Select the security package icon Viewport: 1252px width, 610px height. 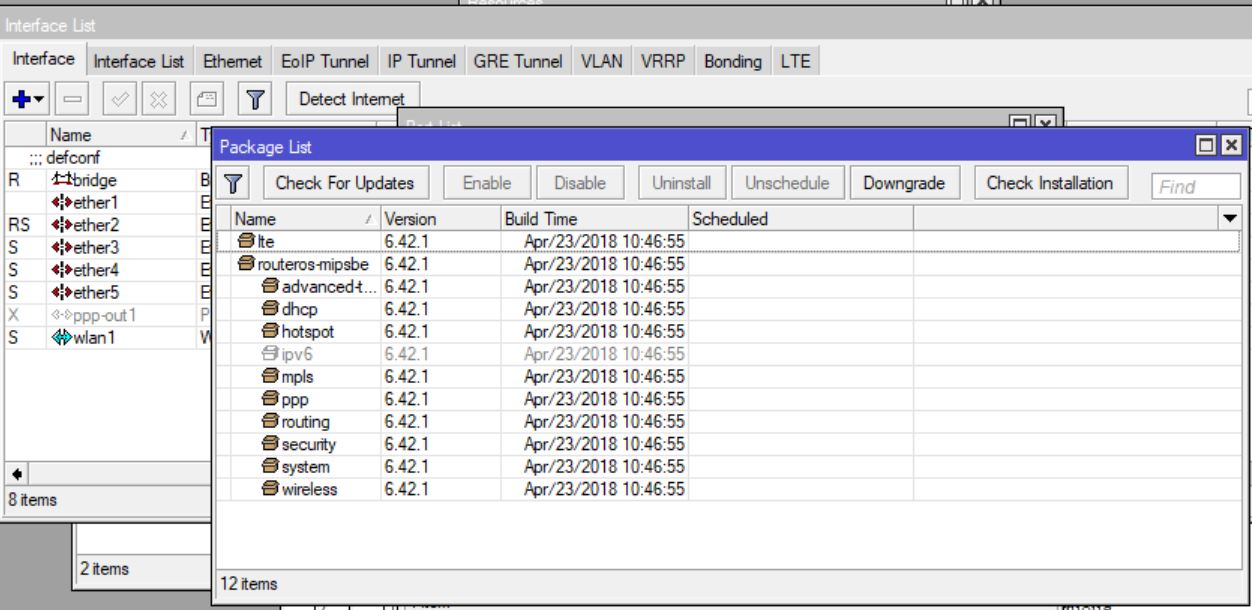click(270, 444)
